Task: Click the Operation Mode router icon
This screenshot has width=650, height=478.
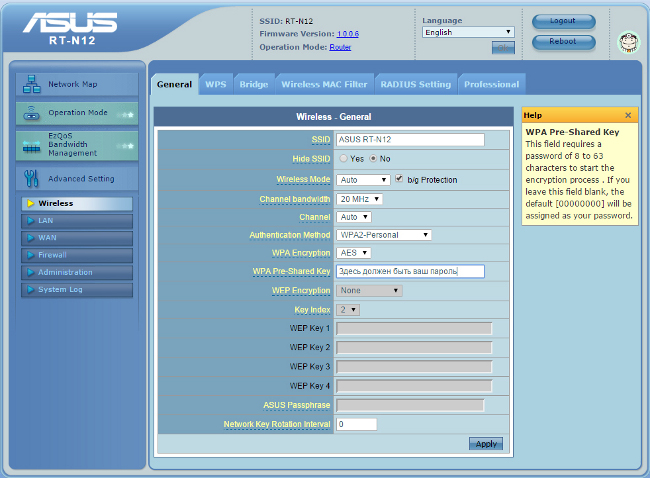Action: tap(32, 113)
